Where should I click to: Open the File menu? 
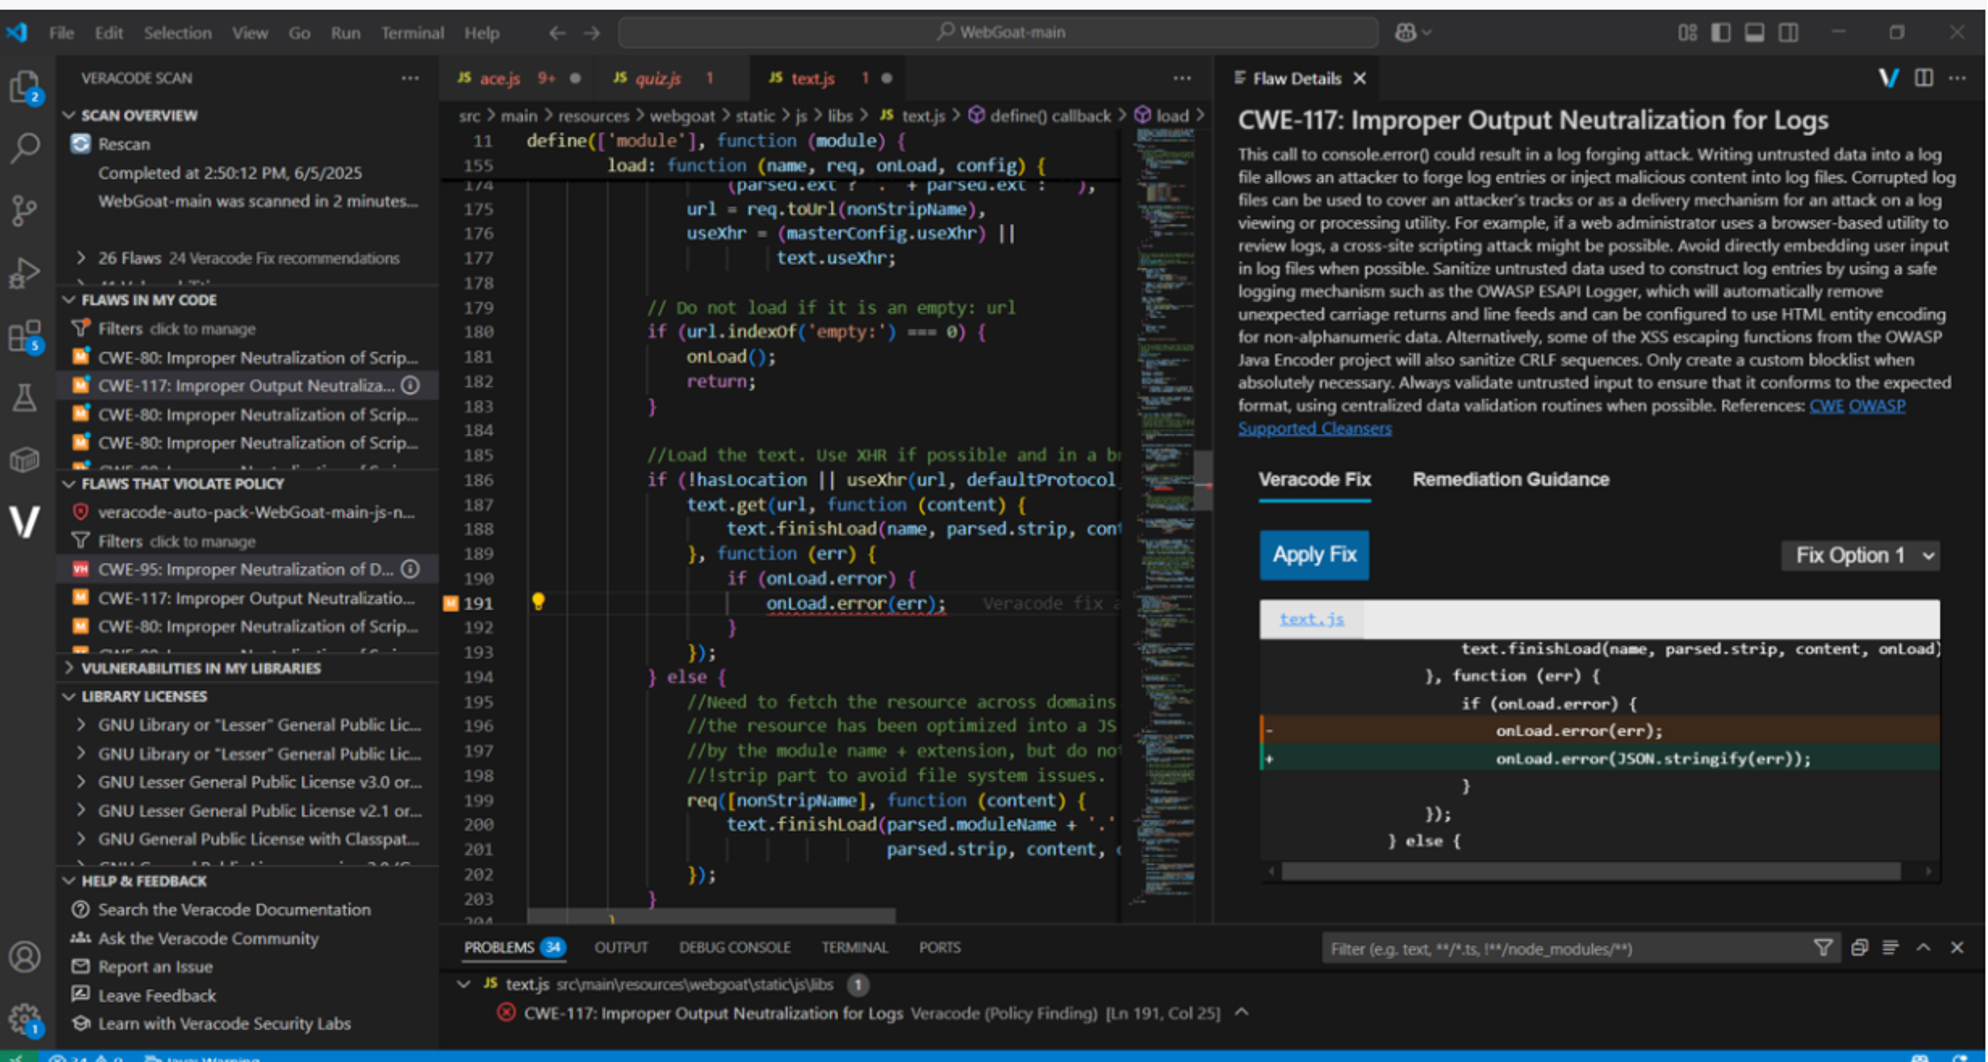tap(62, 33)
